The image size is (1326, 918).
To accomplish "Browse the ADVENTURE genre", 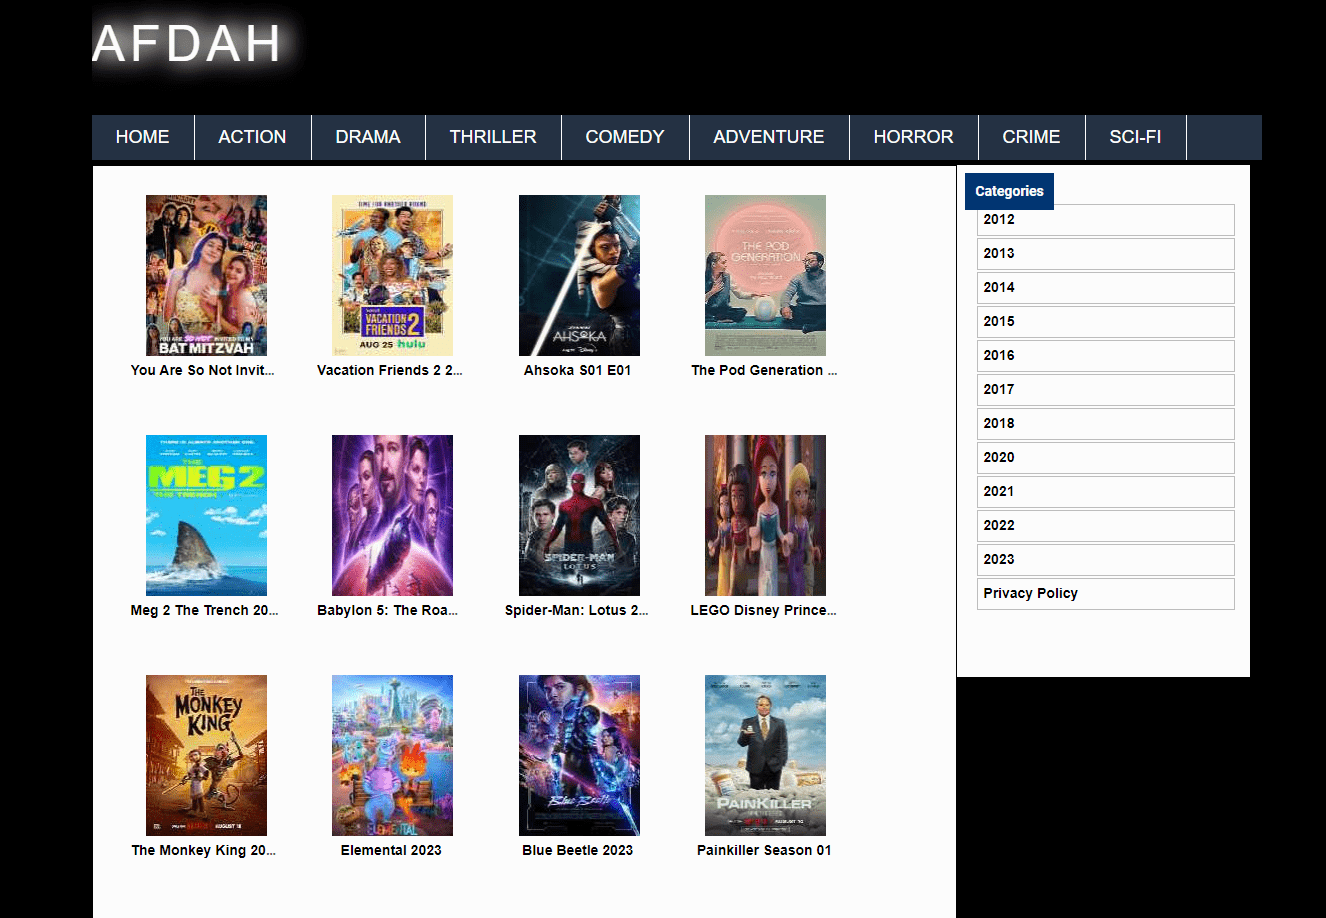I will point(769,137).
